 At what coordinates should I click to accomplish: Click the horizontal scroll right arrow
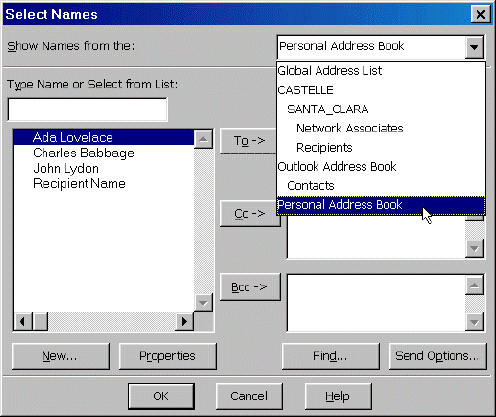tap(184, 322)
